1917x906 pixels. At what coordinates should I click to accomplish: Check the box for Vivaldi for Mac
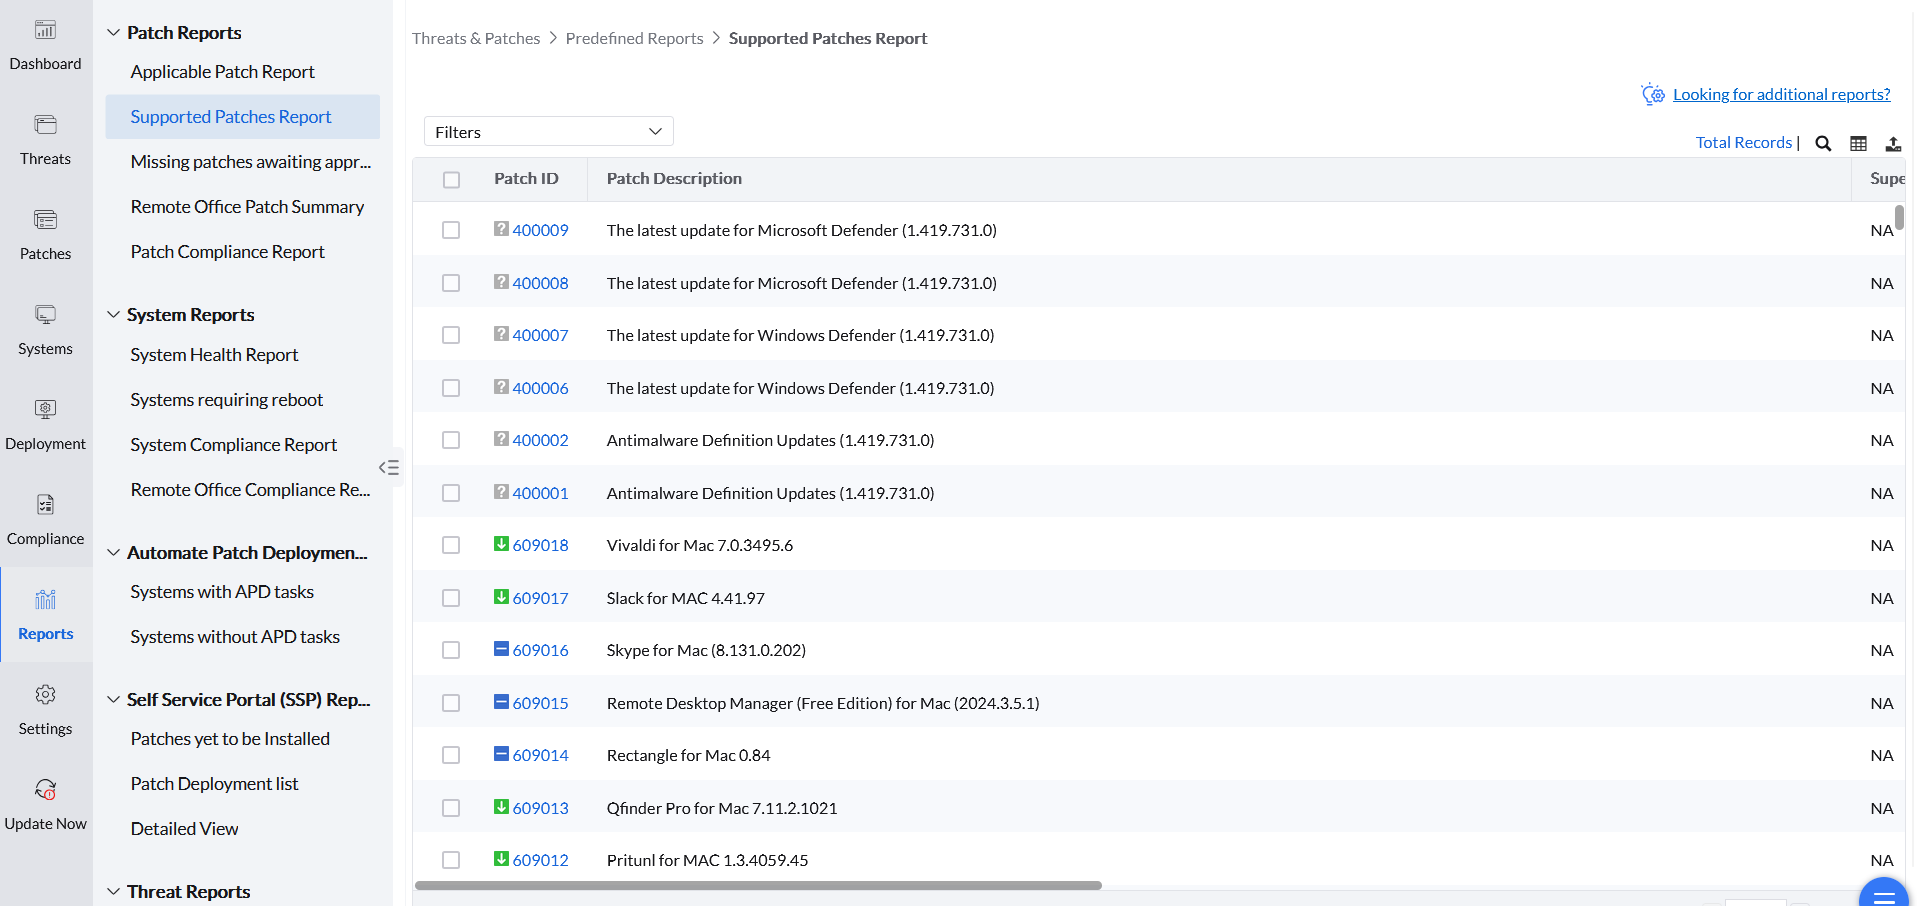451,545
